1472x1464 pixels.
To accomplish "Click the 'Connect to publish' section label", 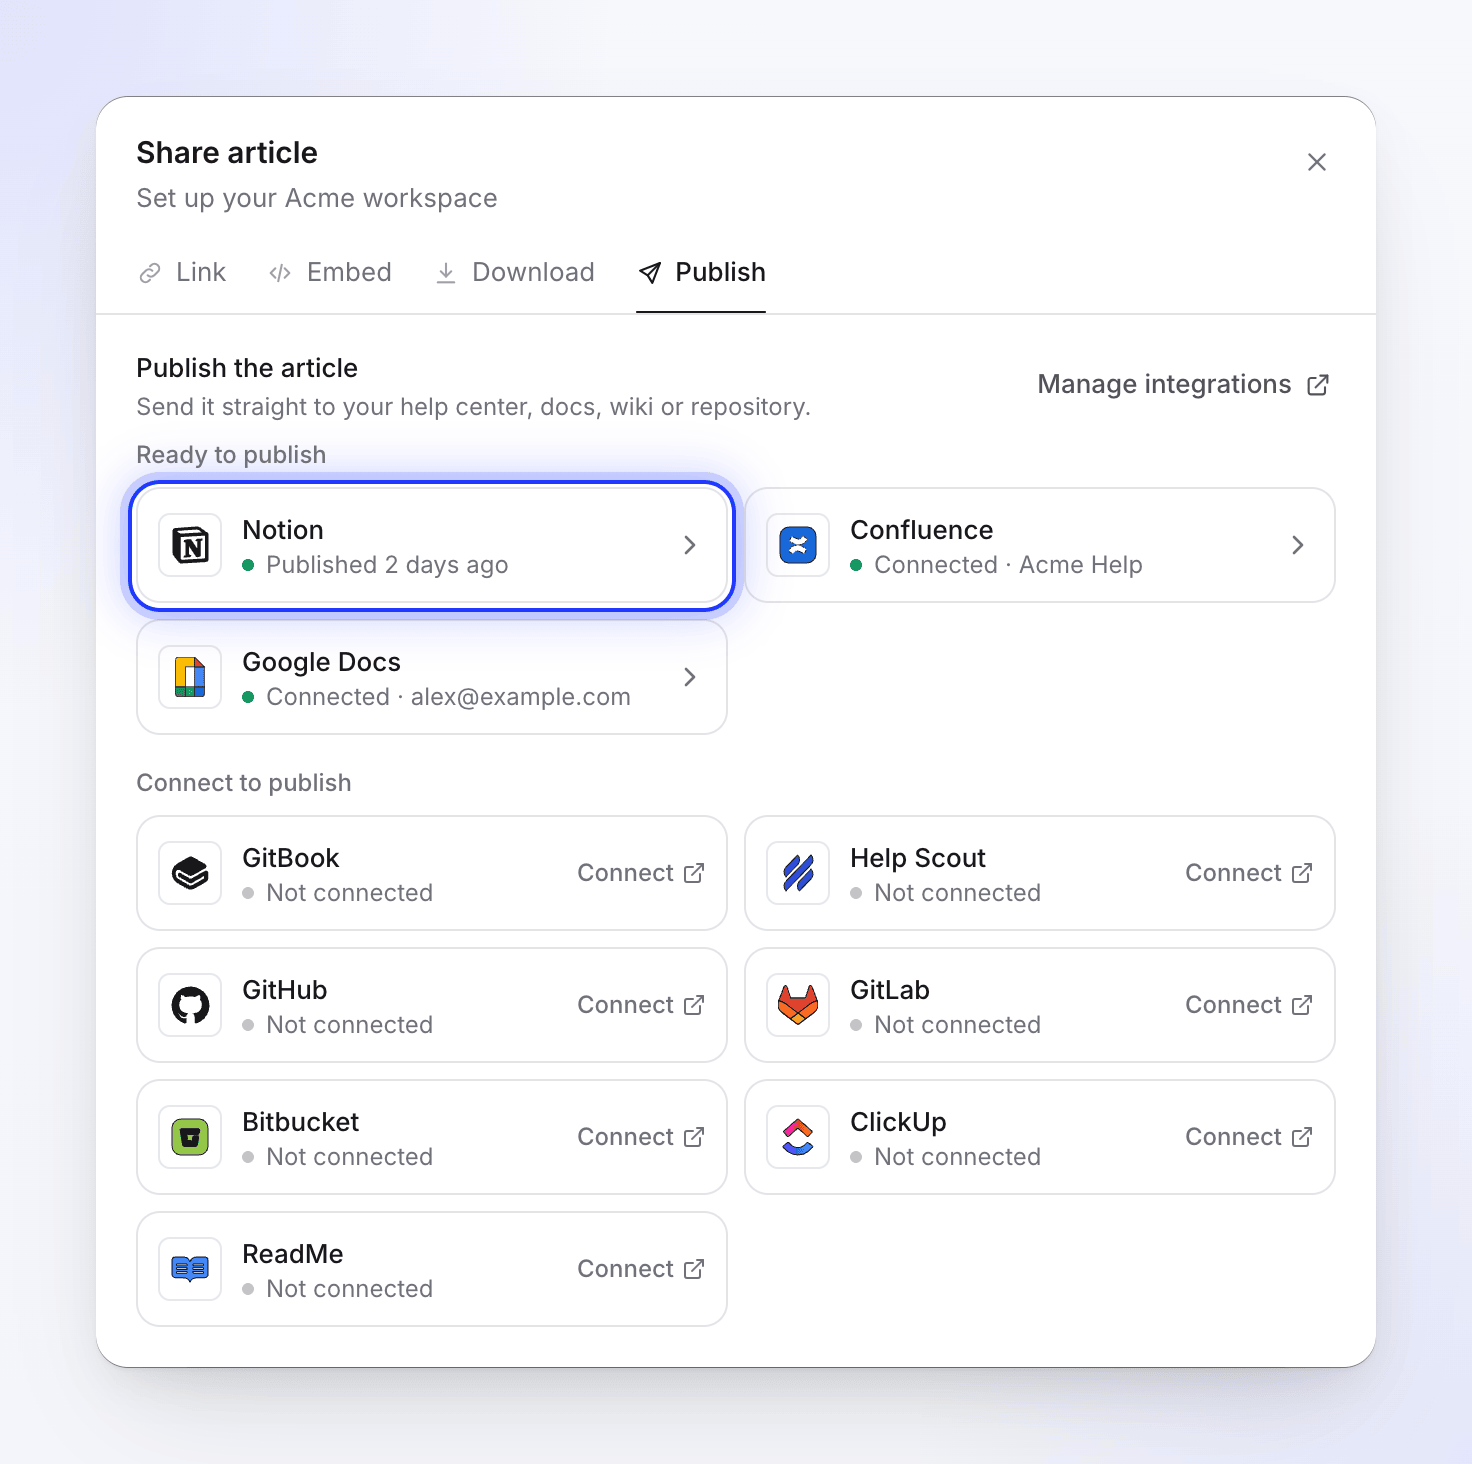I will (244, 783).
